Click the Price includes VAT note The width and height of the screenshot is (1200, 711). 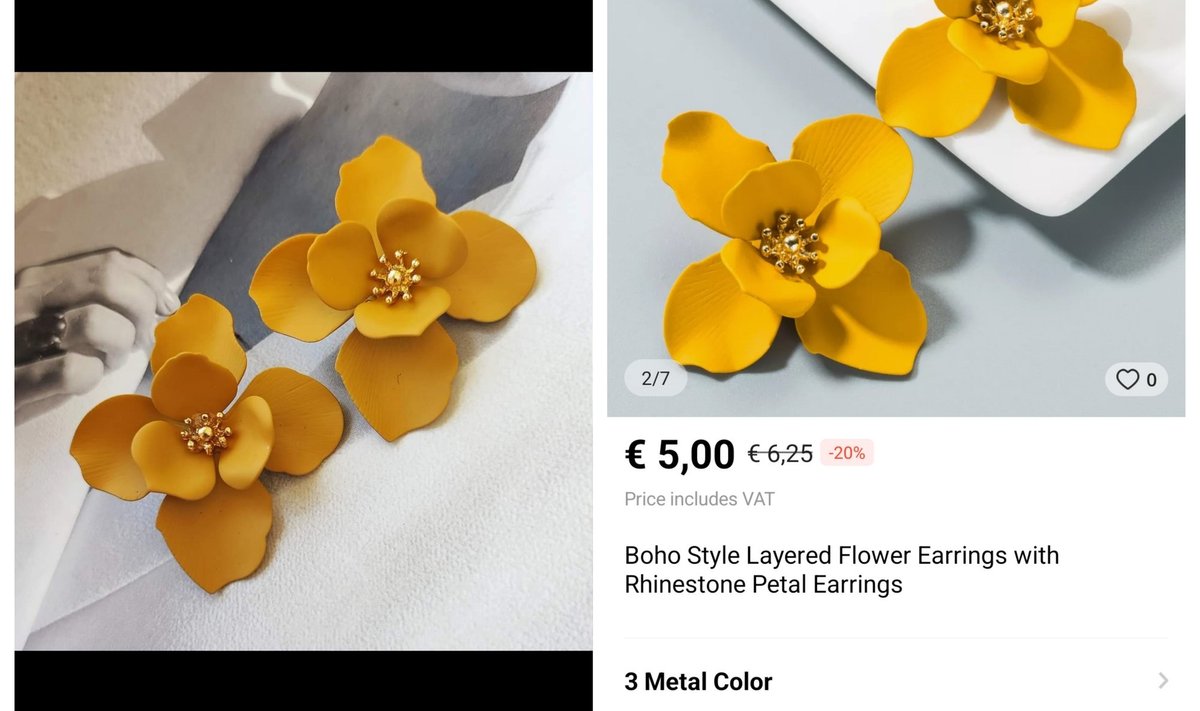(699, 499)
